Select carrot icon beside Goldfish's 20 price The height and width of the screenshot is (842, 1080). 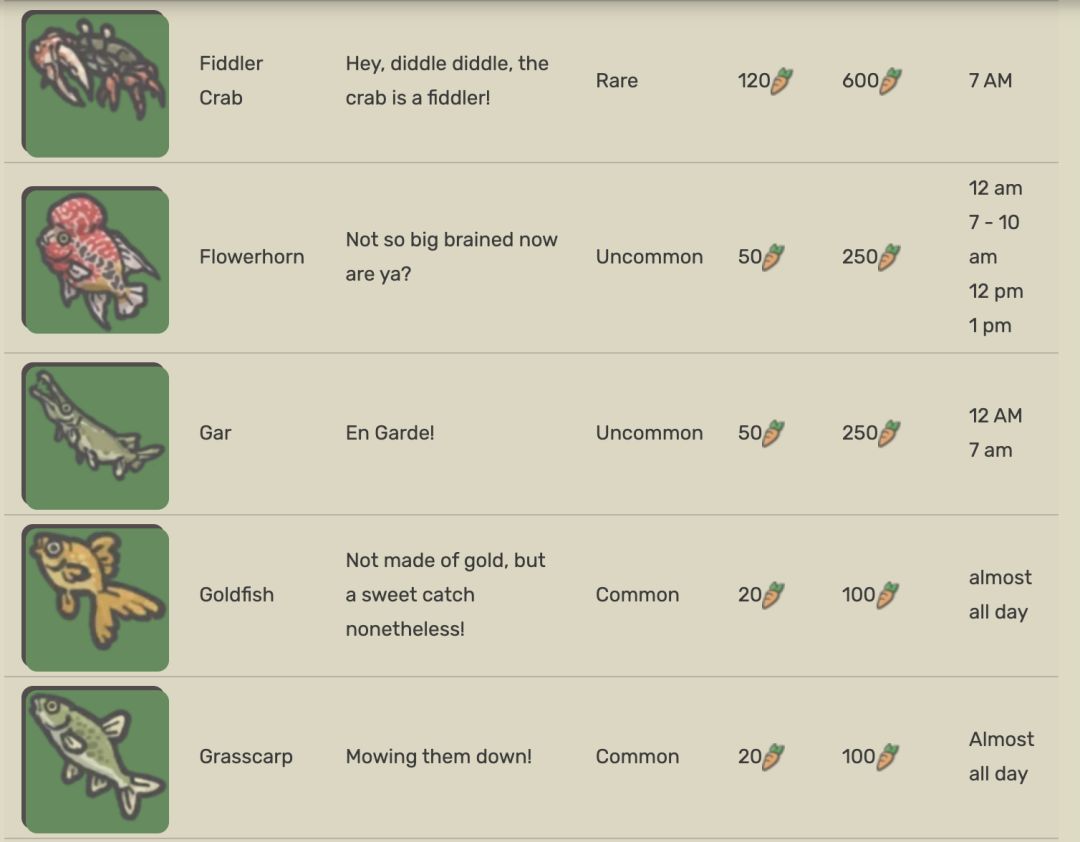(x=773, y=595)
